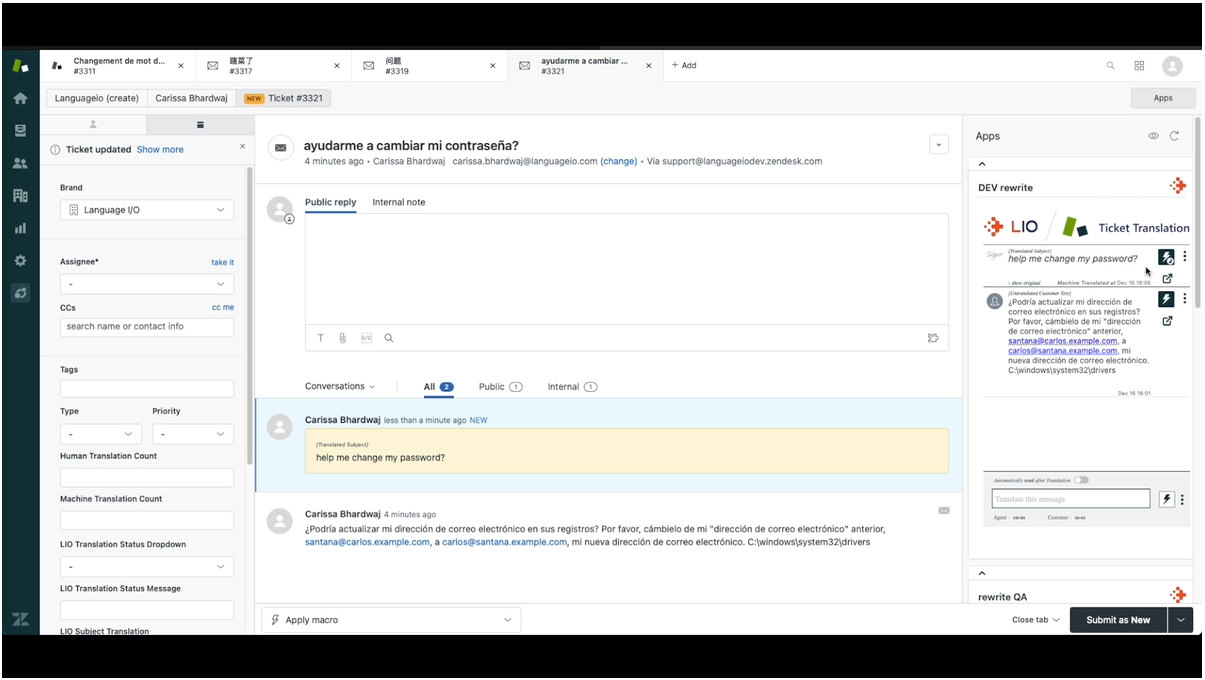
Task: Click the email envelope icon beside ticket title
Action: pyautogui.click(x=281, y=147)
